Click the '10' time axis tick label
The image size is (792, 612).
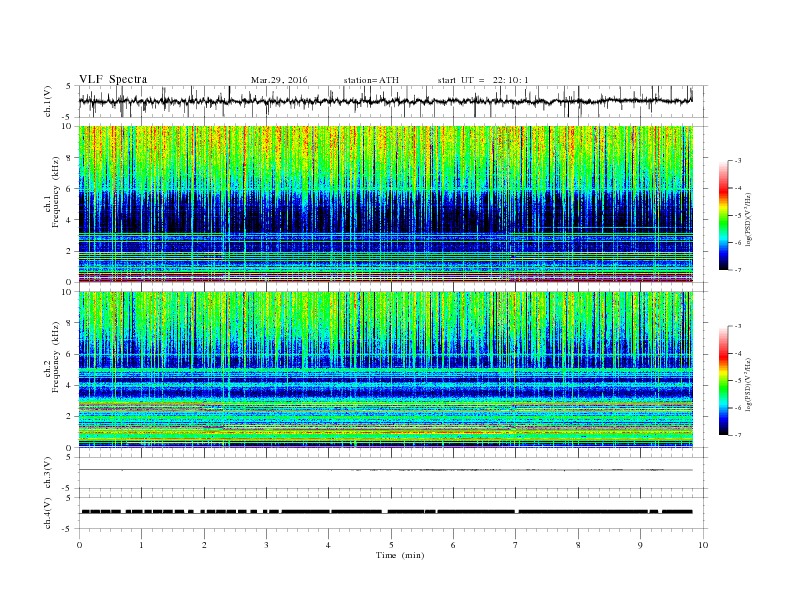(x=703, y=545)
